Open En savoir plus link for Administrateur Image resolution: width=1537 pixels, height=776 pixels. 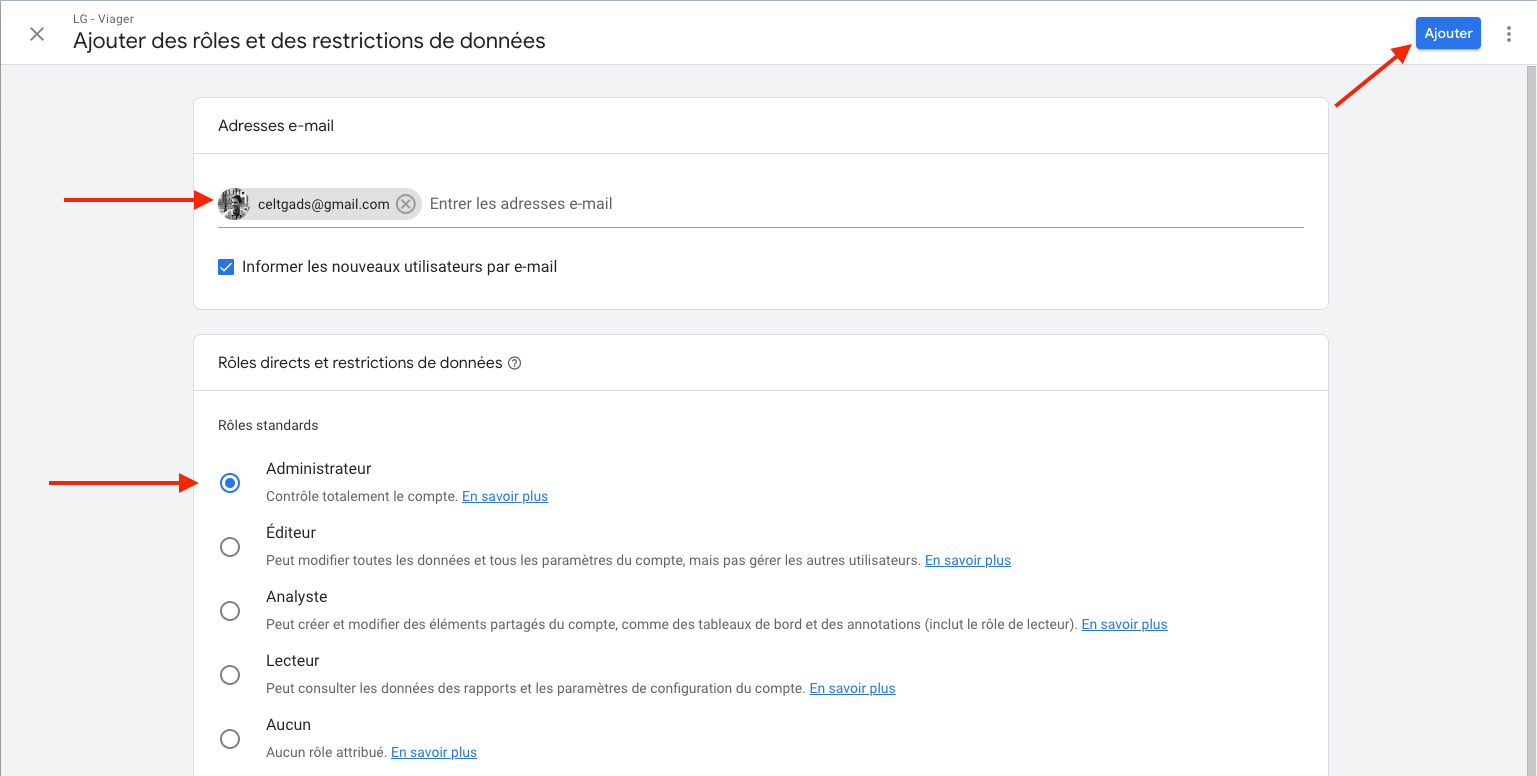tap(504, 497)
